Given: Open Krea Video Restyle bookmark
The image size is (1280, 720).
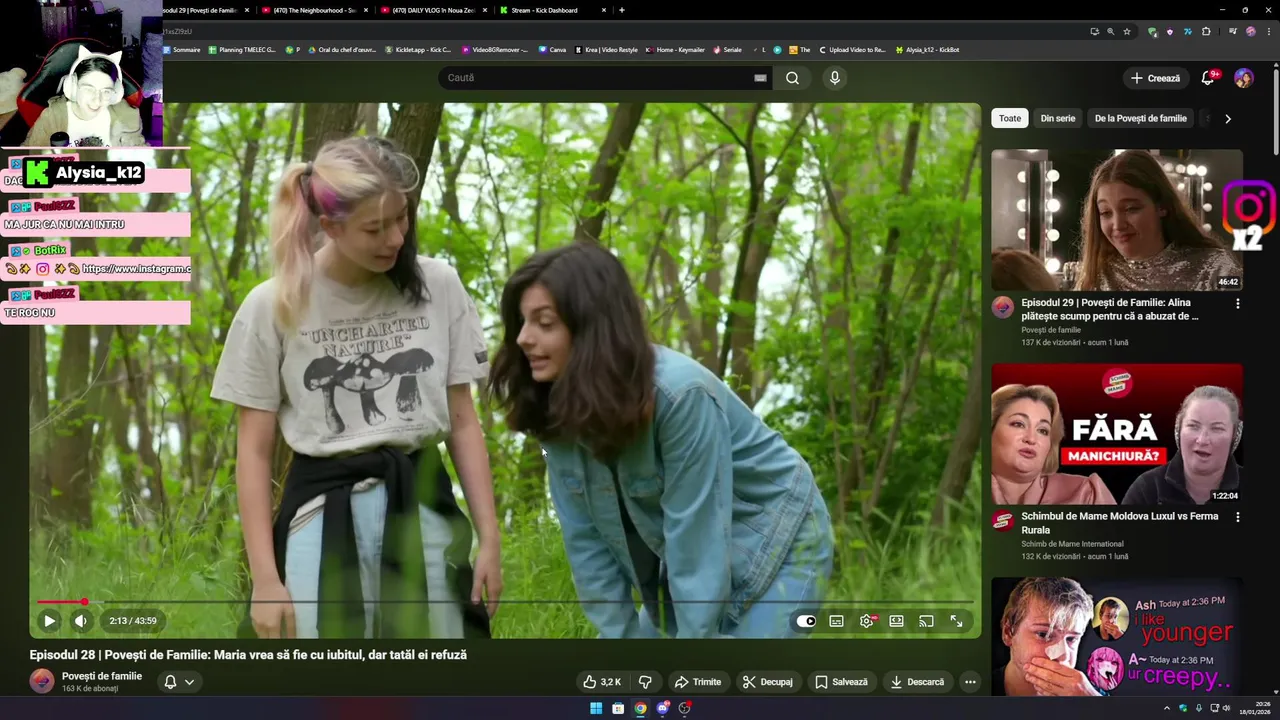Looking at the screenshot, I should [607, 50].
